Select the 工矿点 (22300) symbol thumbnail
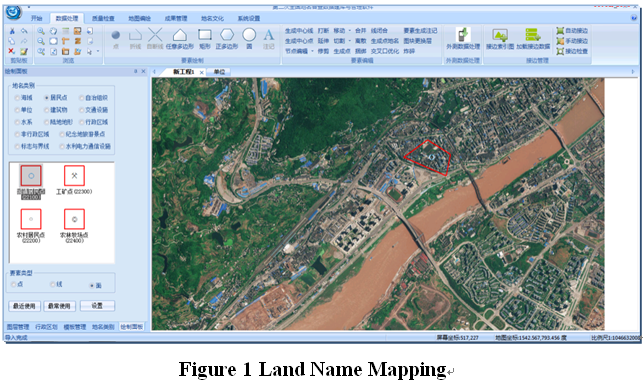This screenshot has height=382, width=643. point(74,176)
